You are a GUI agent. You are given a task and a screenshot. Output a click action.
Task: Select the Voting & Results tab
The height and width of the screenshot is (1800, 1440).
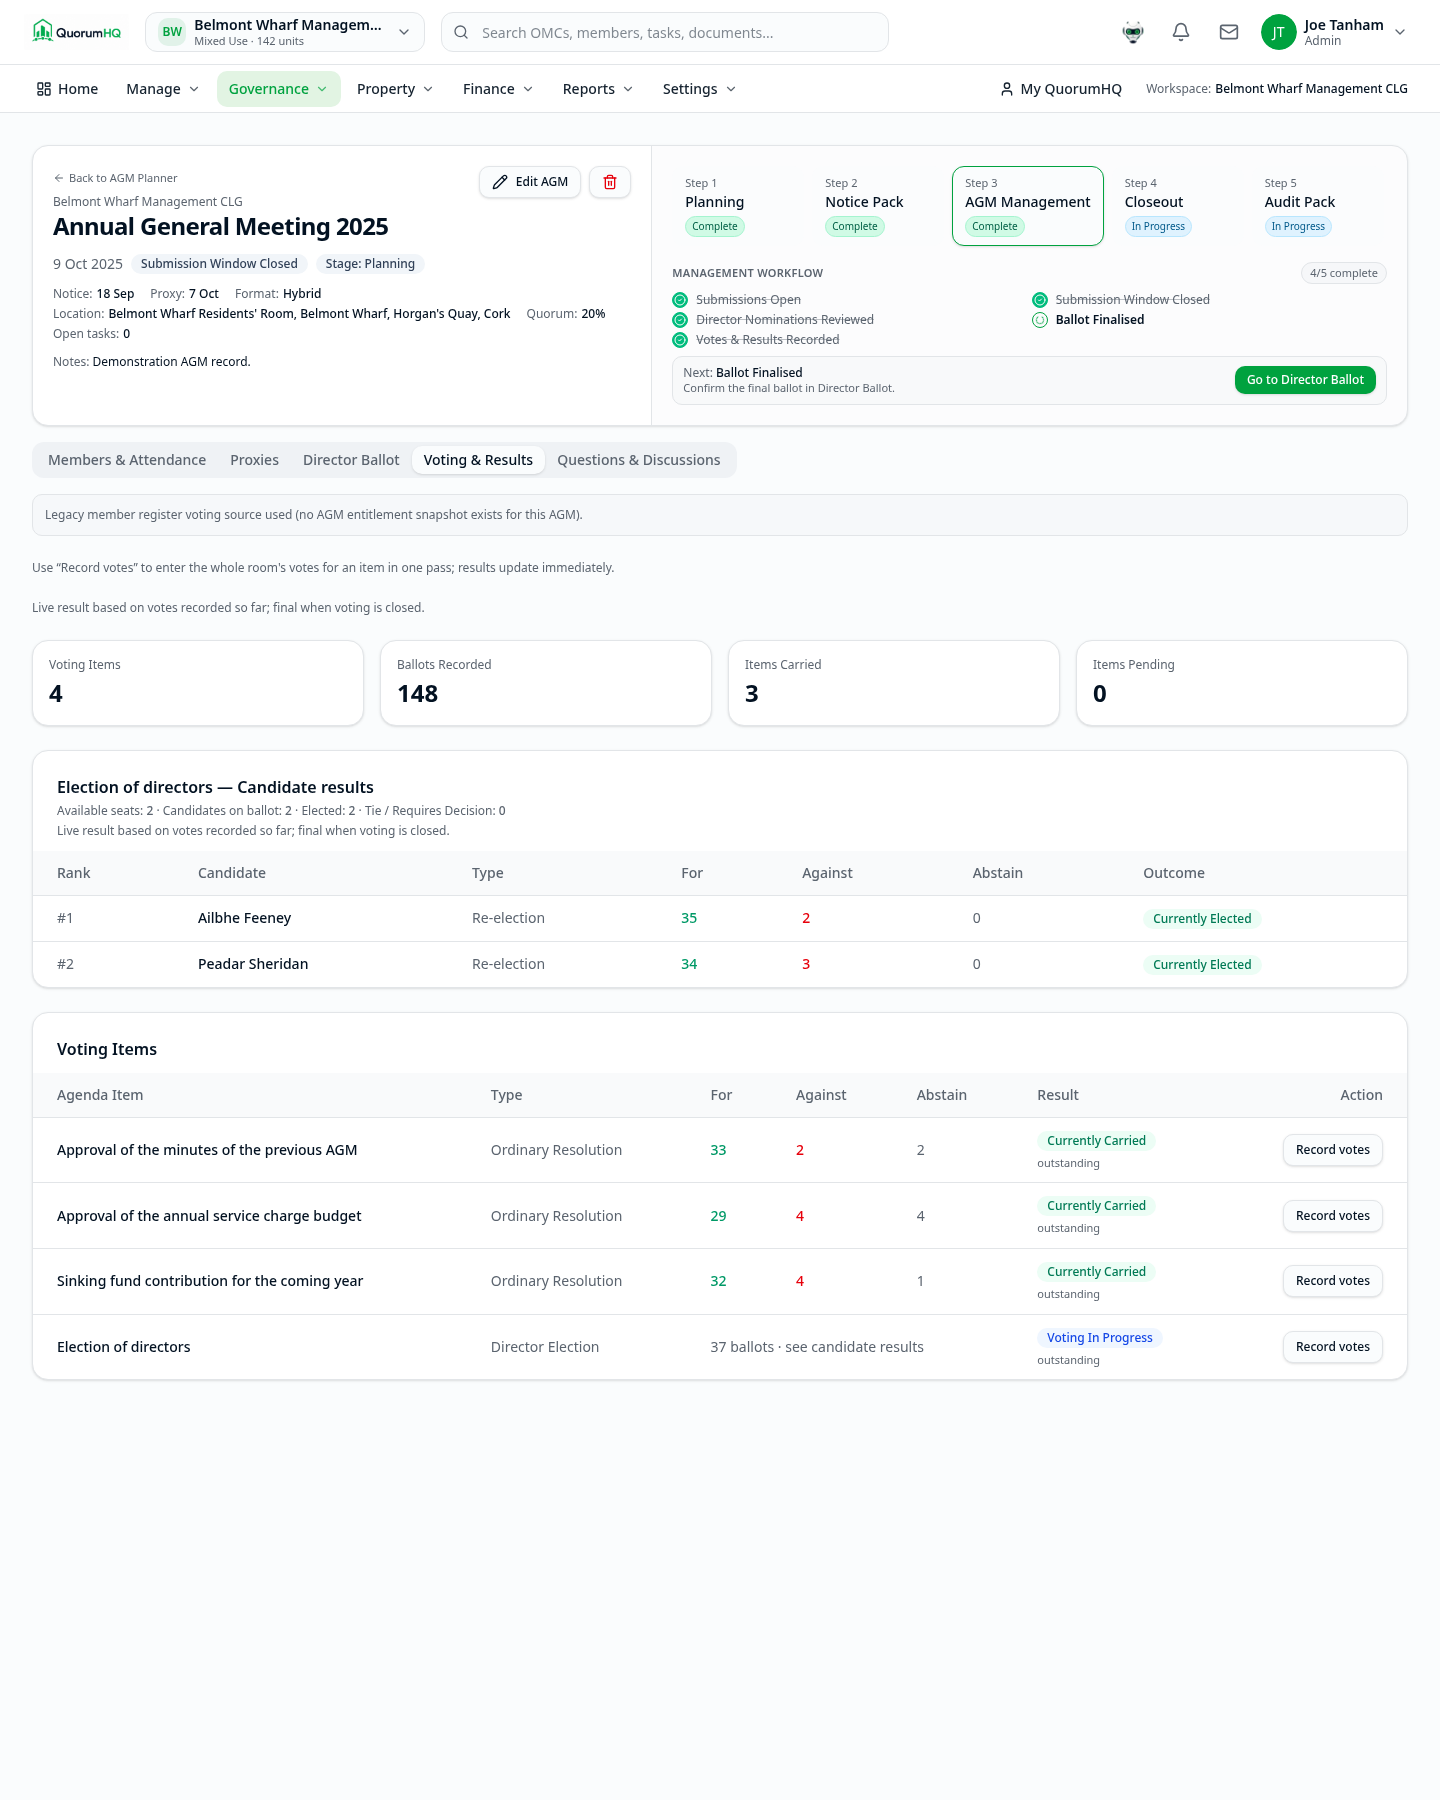click(x=478, y=460)
